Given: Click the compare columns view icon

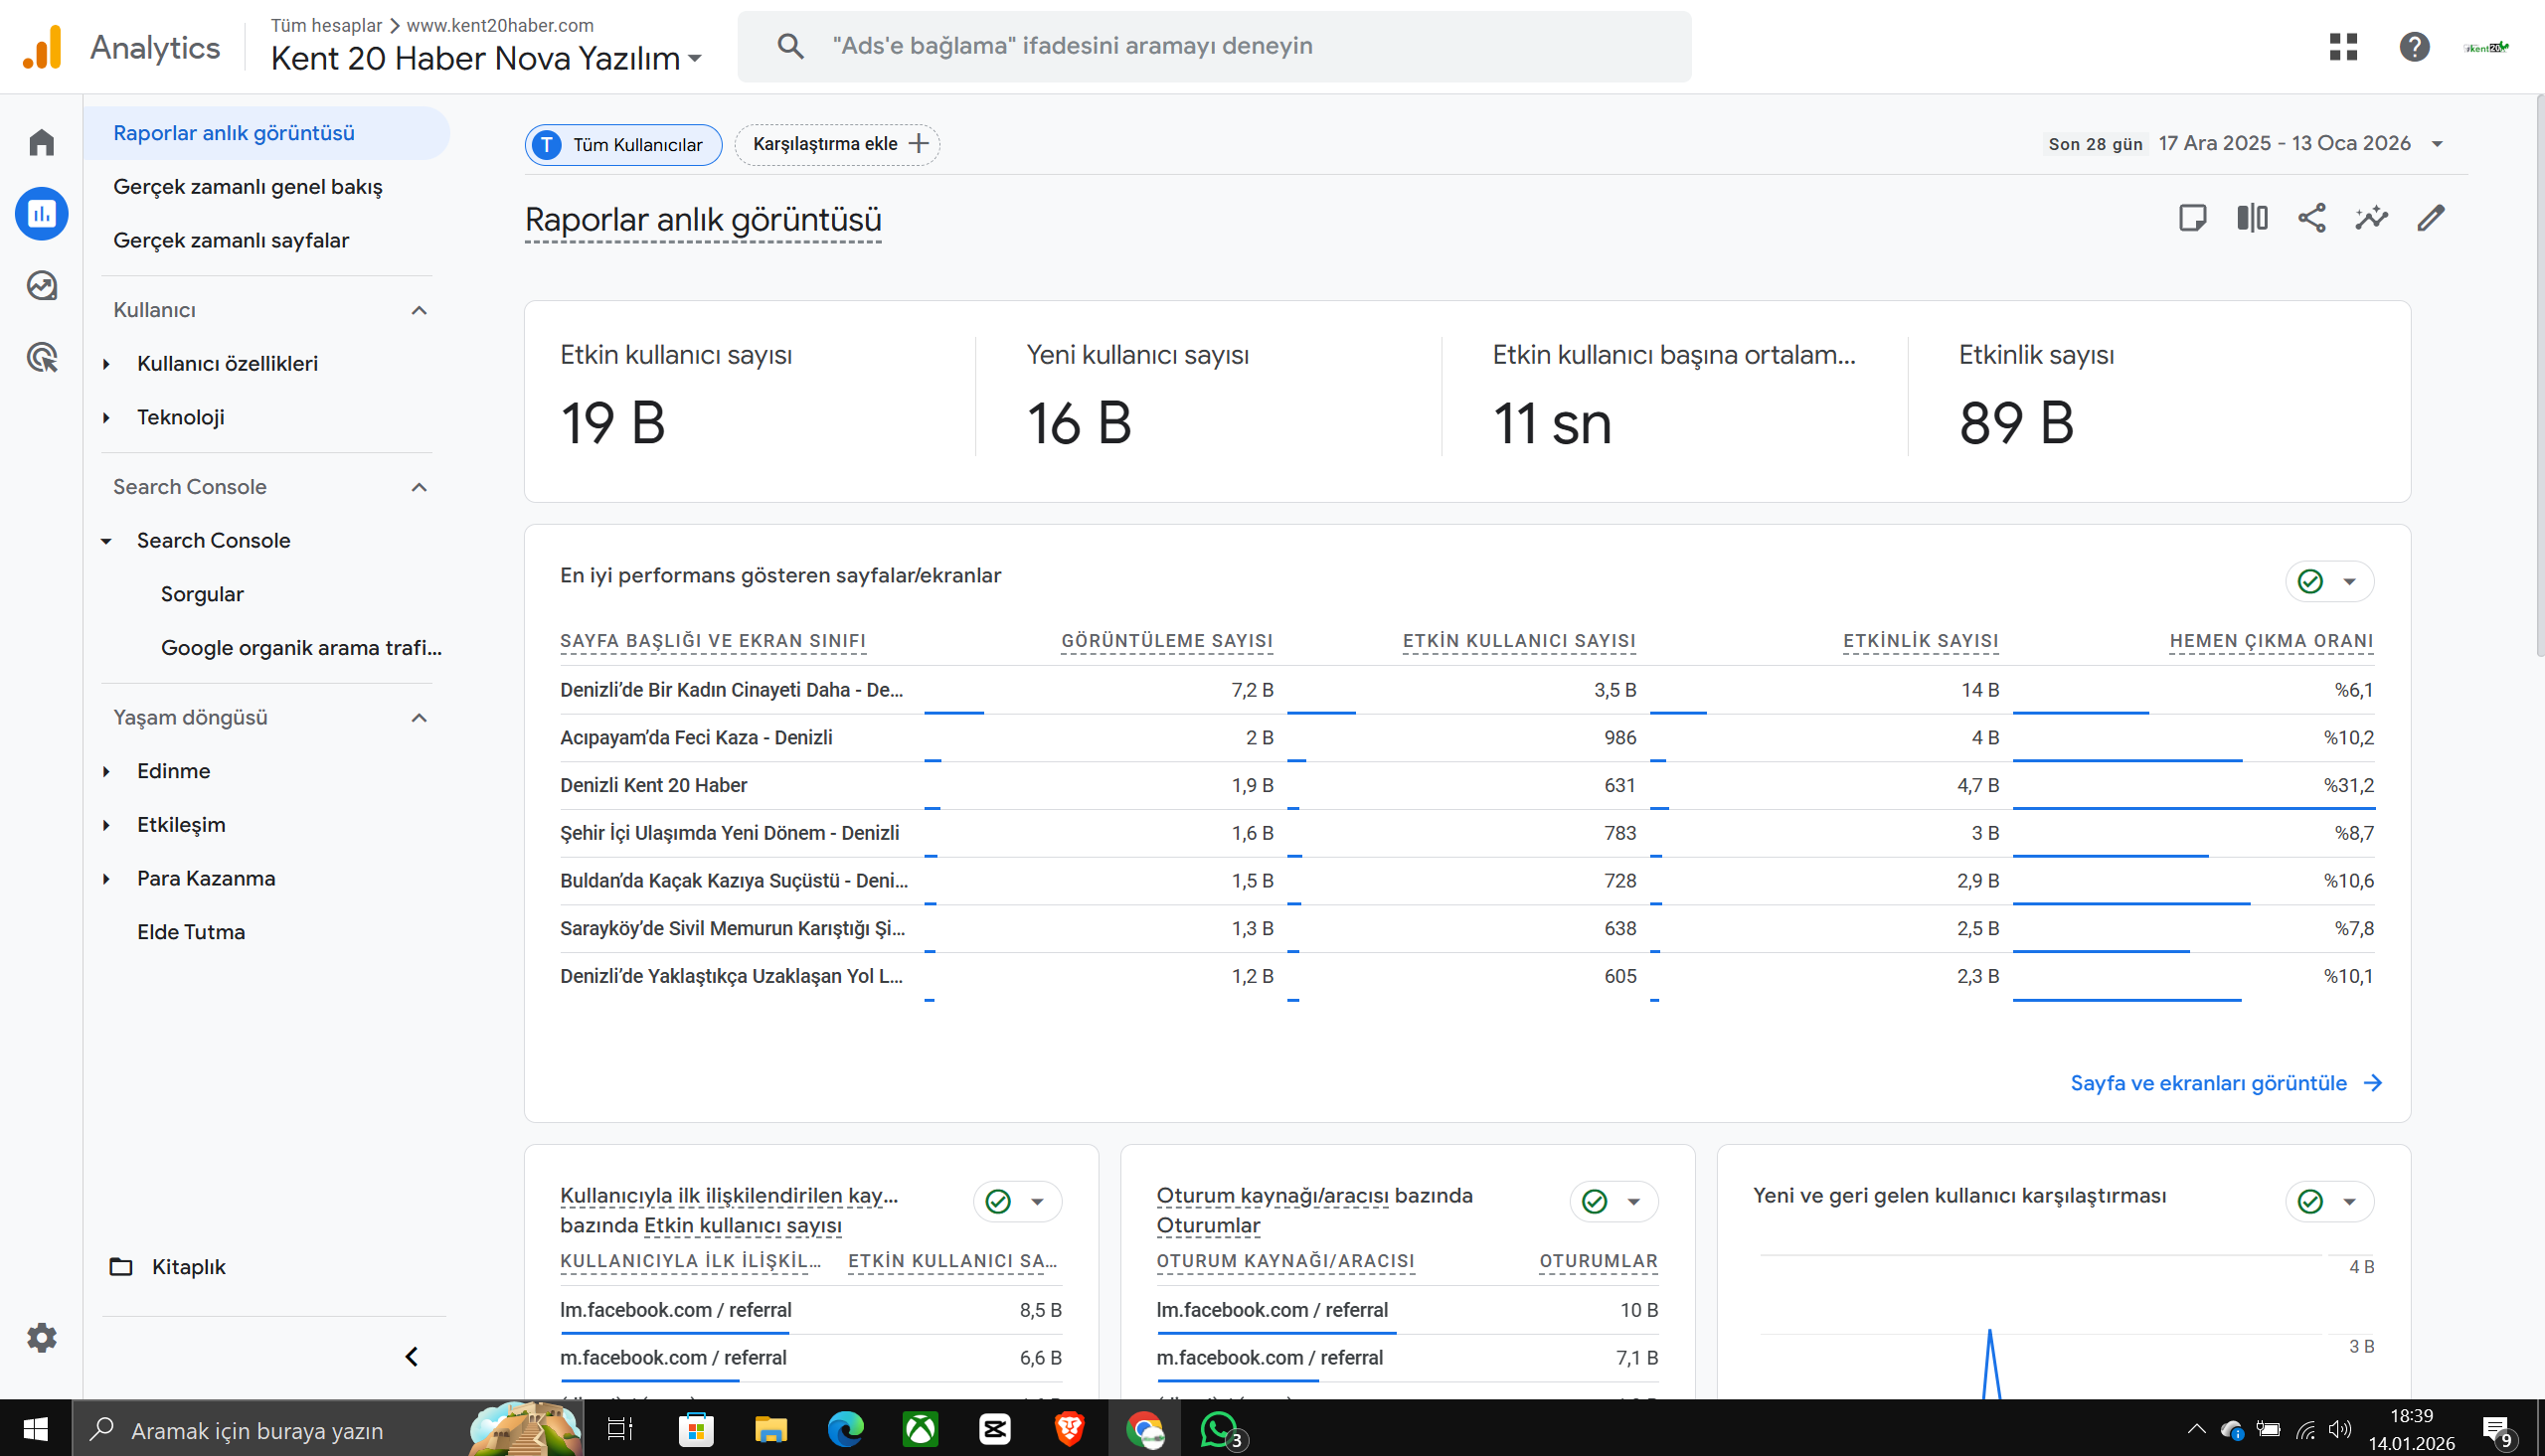Looking at the screenshot, I should pyautogui.click(x=2252, y=218).
